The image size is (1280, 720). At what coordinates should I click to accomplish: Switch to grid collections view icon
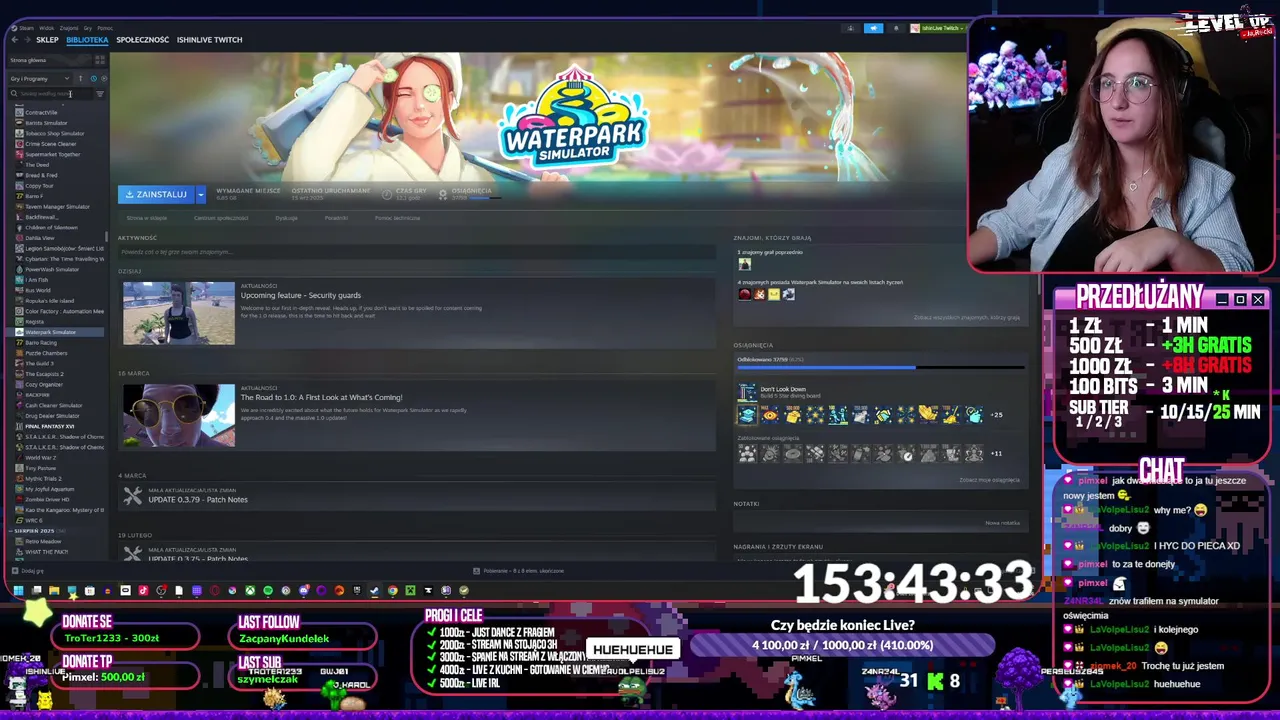coord(99,60)
